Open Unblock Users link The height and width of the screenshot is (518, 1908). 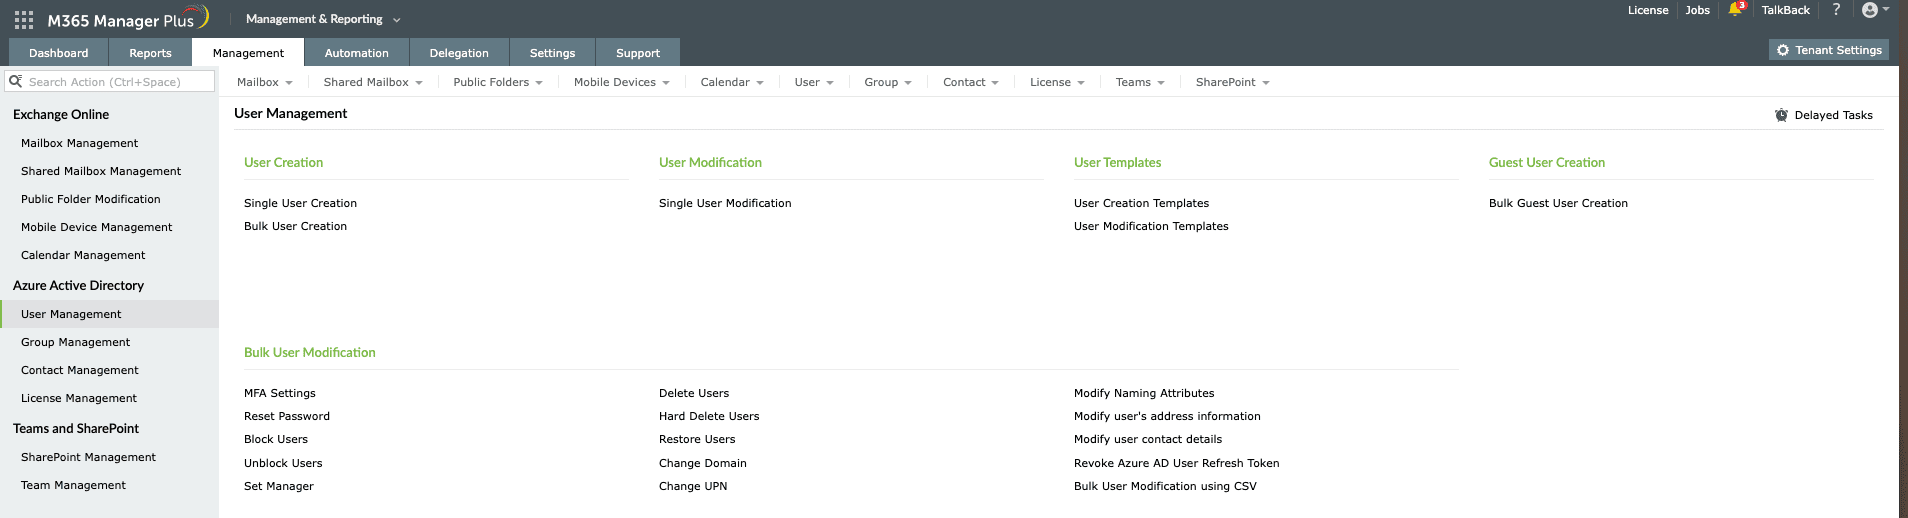(283, 463)
